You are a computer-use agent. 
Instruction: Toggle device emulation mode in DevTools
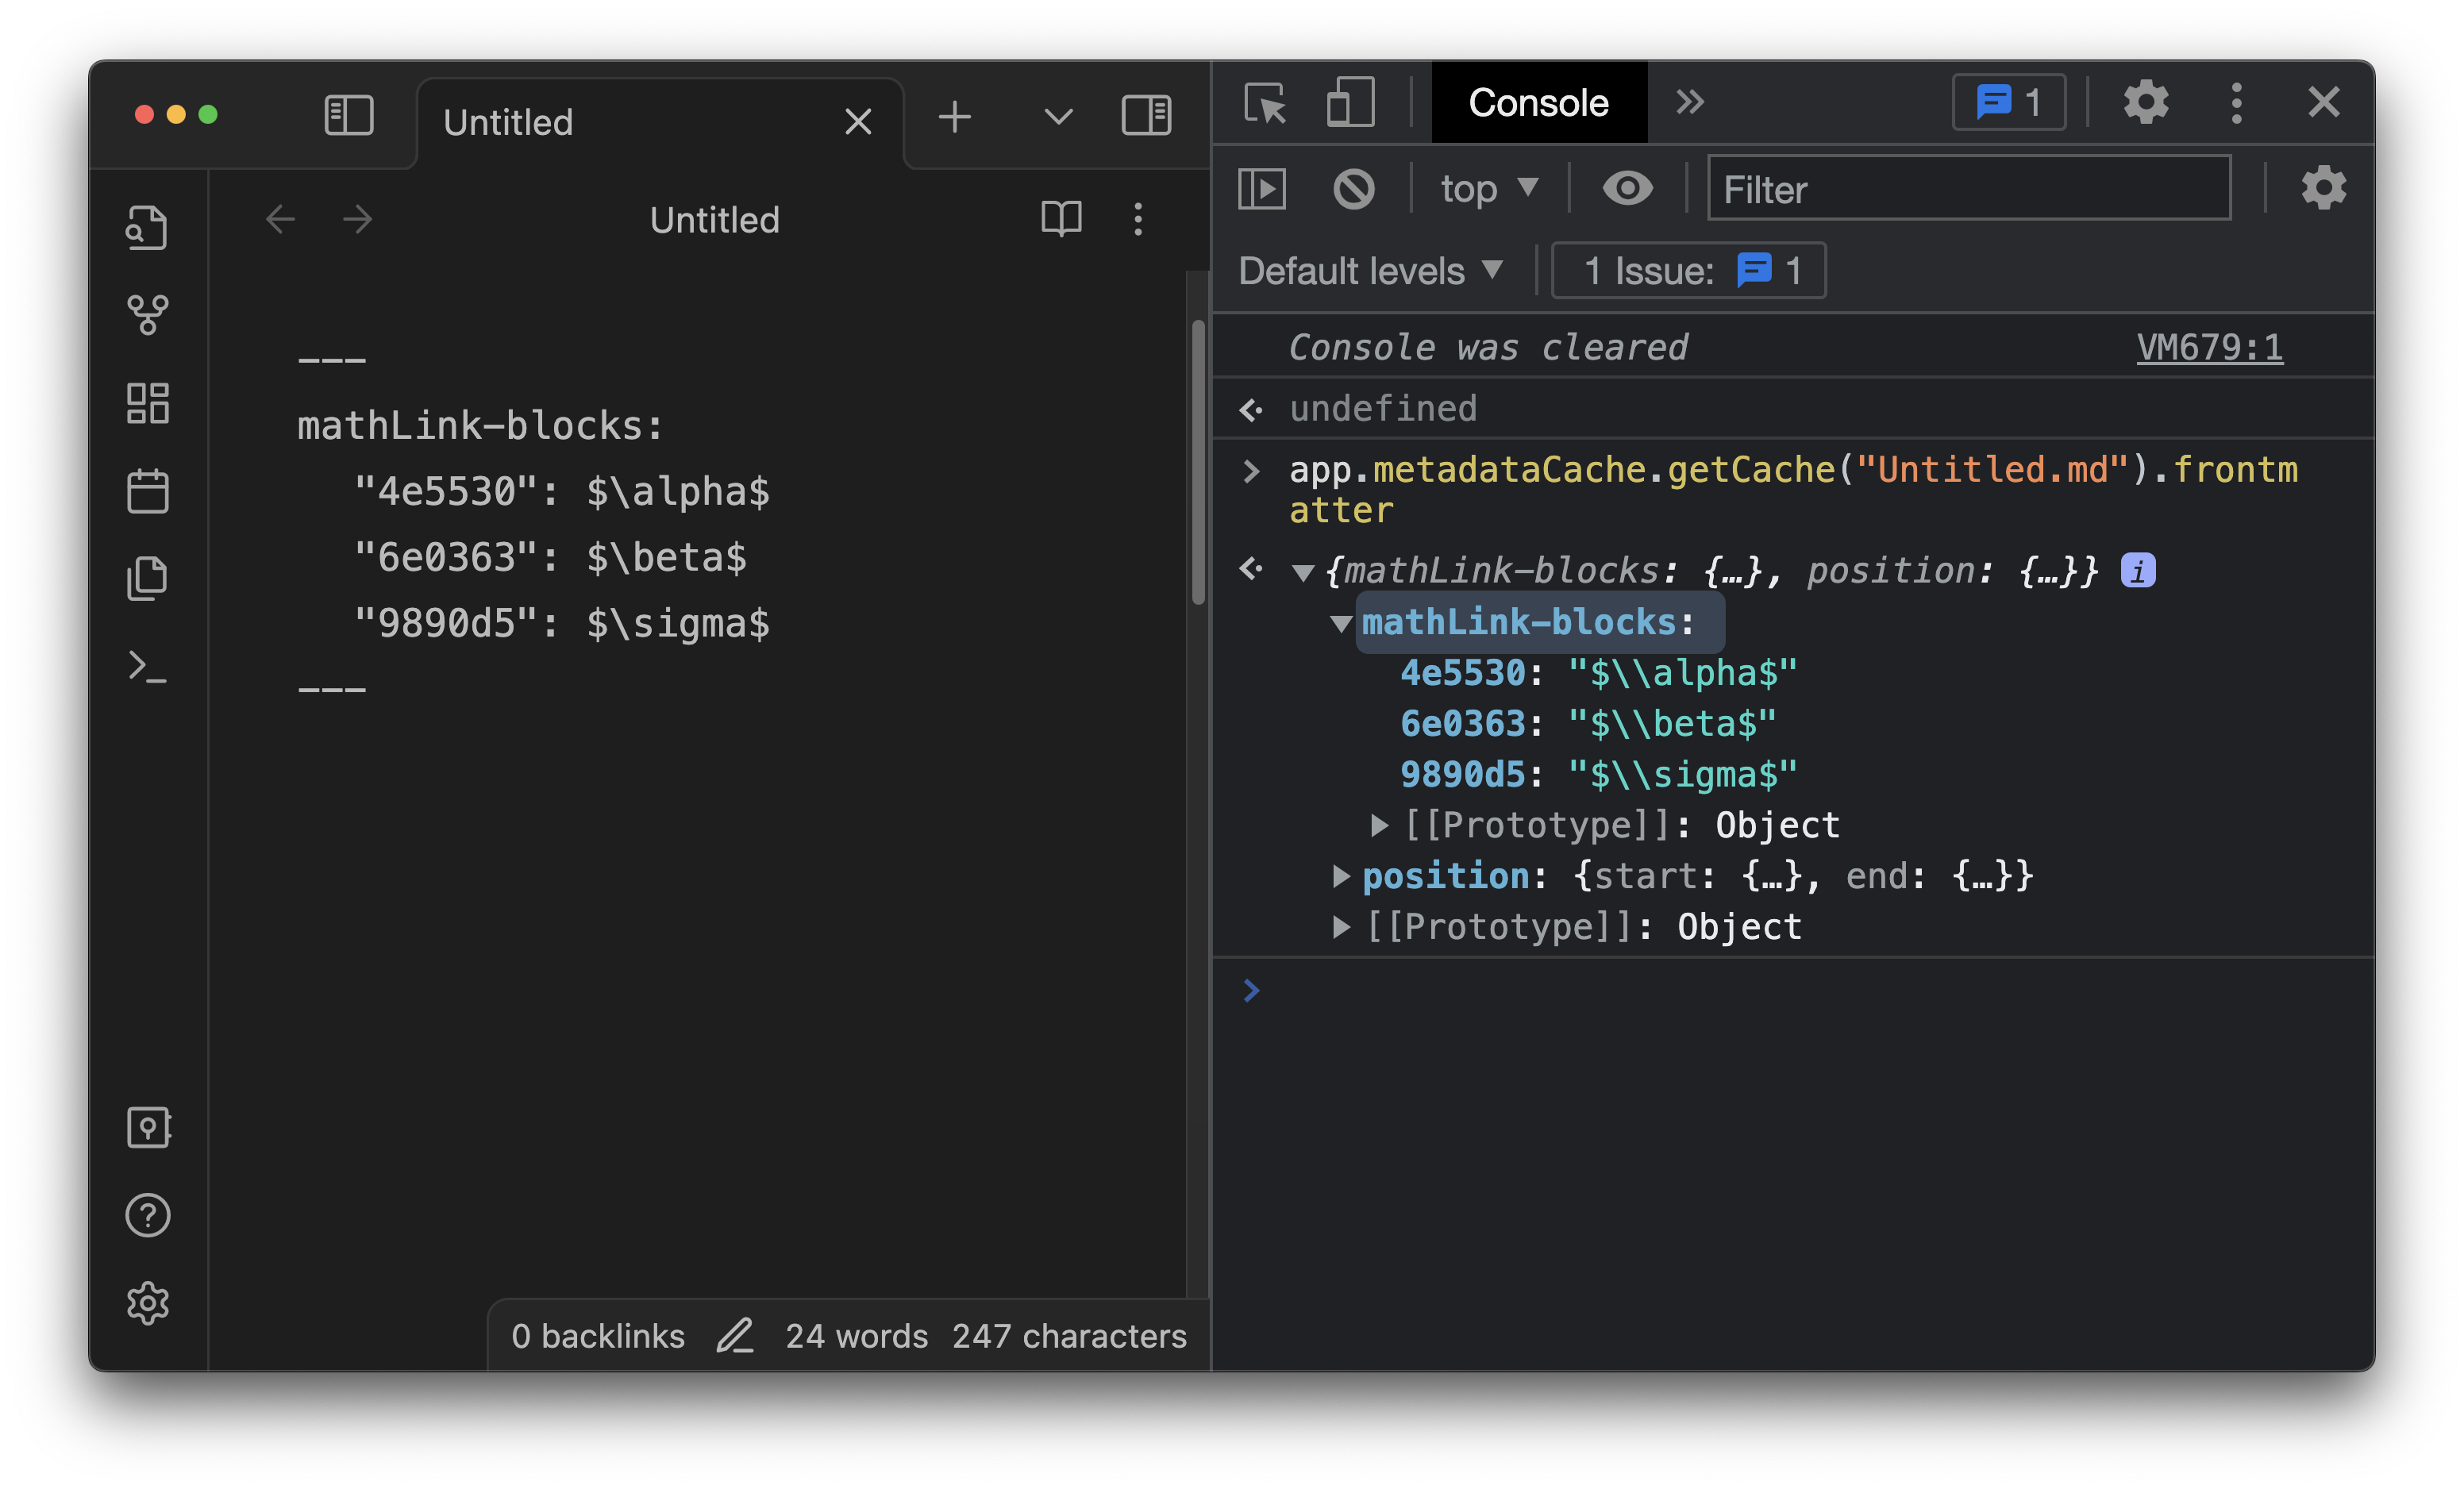pos(1350,103)
